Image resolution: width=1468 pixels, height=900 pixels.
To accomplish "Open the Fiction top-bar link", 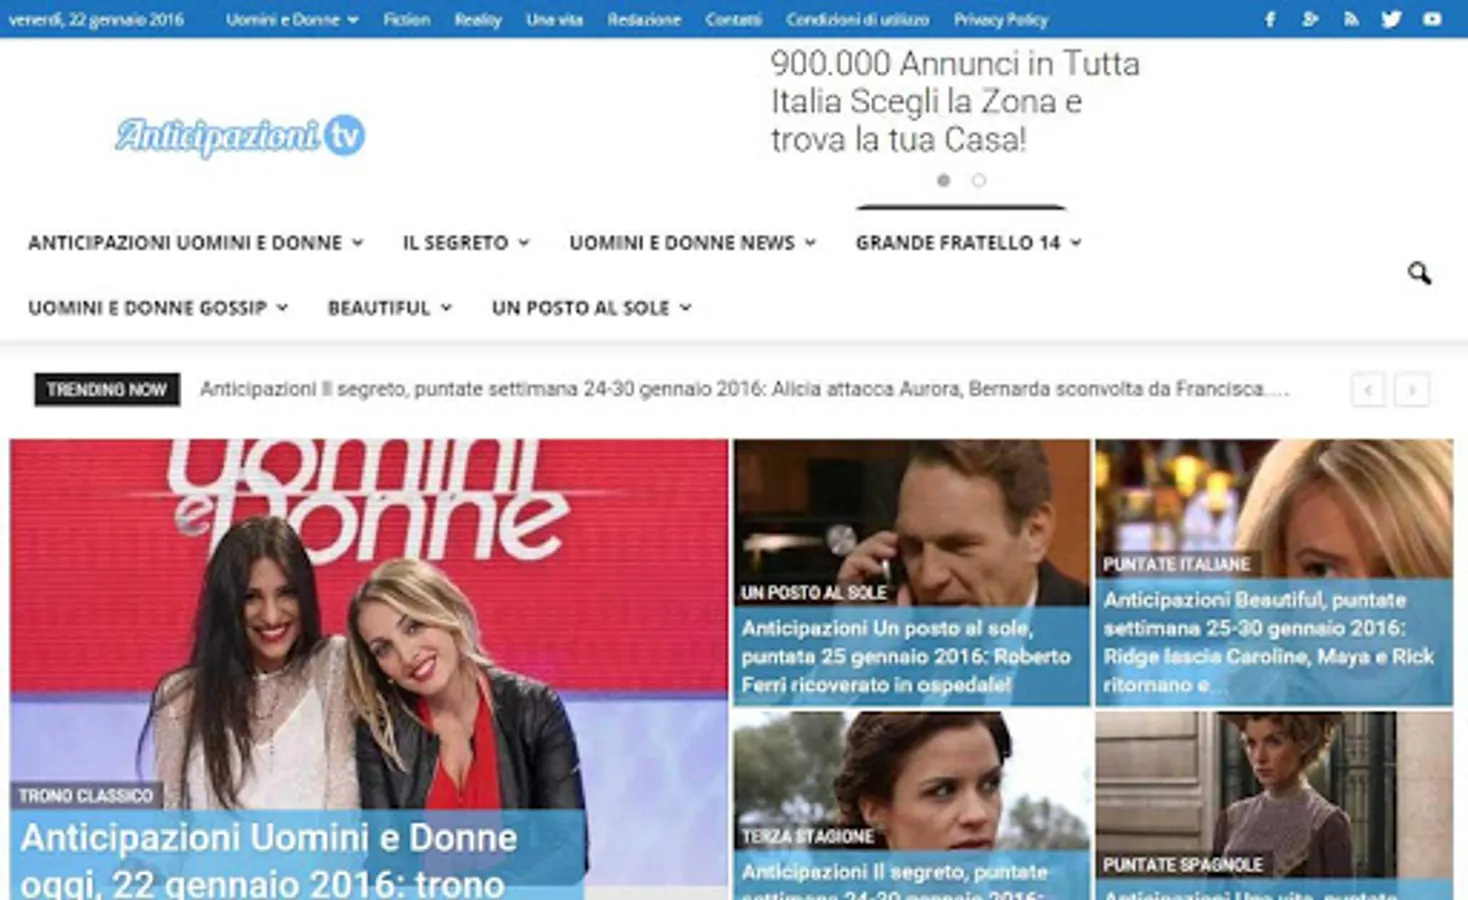I will 406,19.
